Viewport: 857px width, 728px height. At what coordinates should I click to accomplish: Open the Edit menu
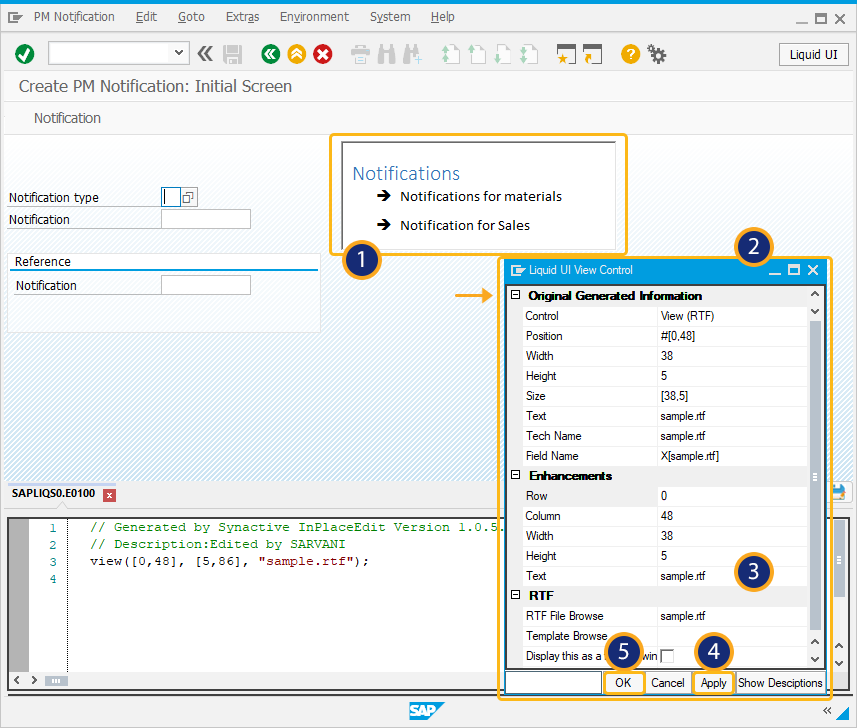[x=146, y=17]
